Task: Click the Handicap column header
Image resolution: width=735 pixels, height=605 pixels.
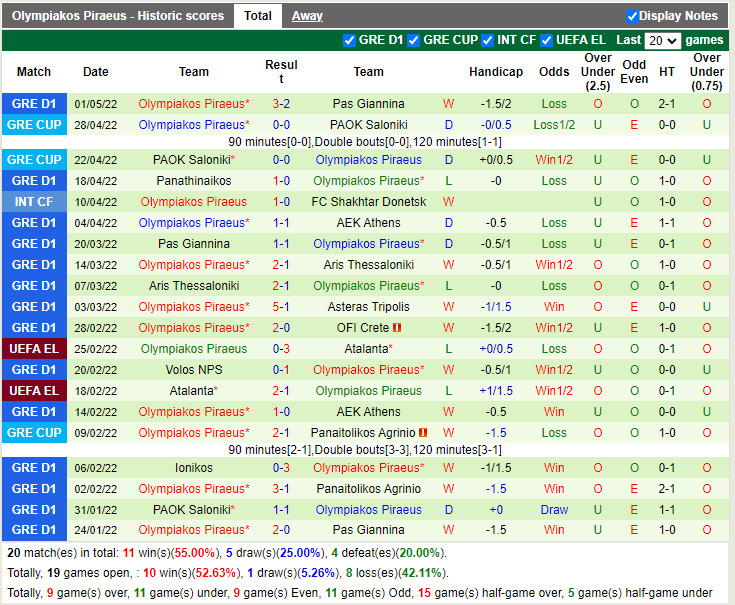Action: click(x=495, y=72)
